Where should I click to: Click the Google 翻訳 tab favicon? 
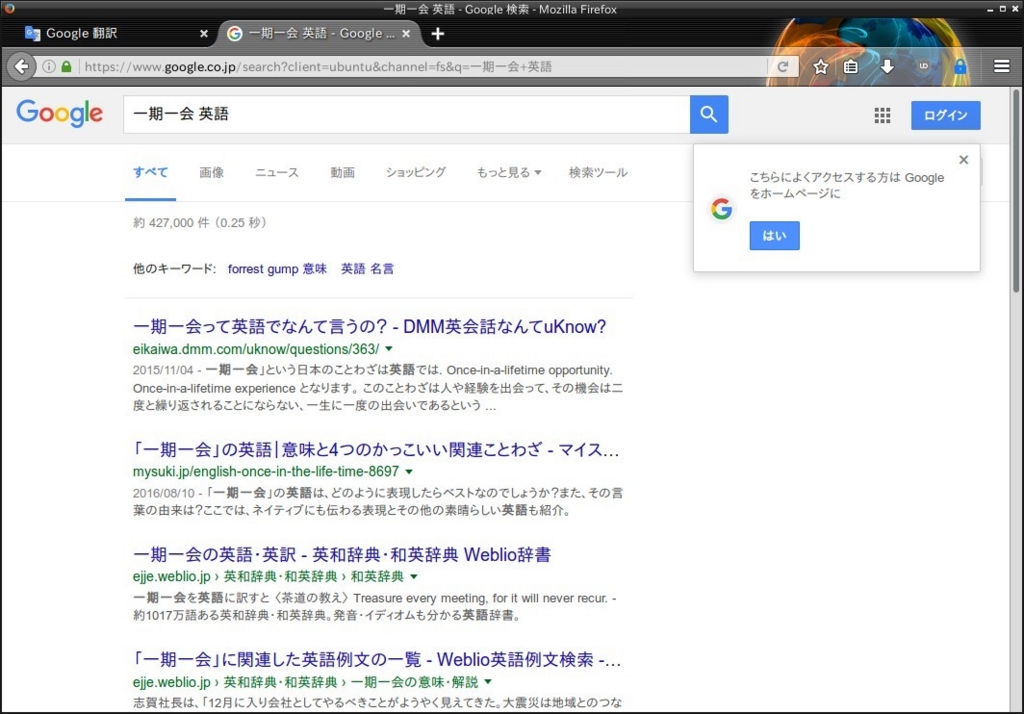[32, 33]
